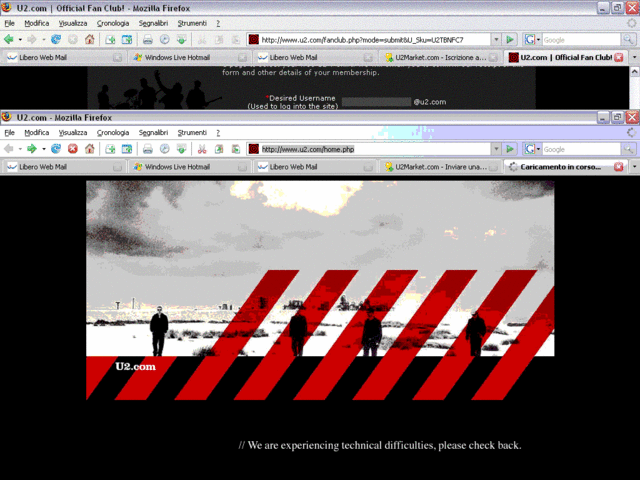Click Cut scissors in front U2.com window toolbar
This screenshot has width=640, height=480.
pos(202,149)
